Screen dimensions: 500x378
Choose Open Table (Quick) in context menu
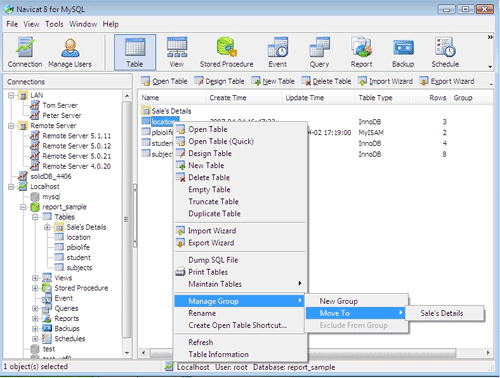240,141
